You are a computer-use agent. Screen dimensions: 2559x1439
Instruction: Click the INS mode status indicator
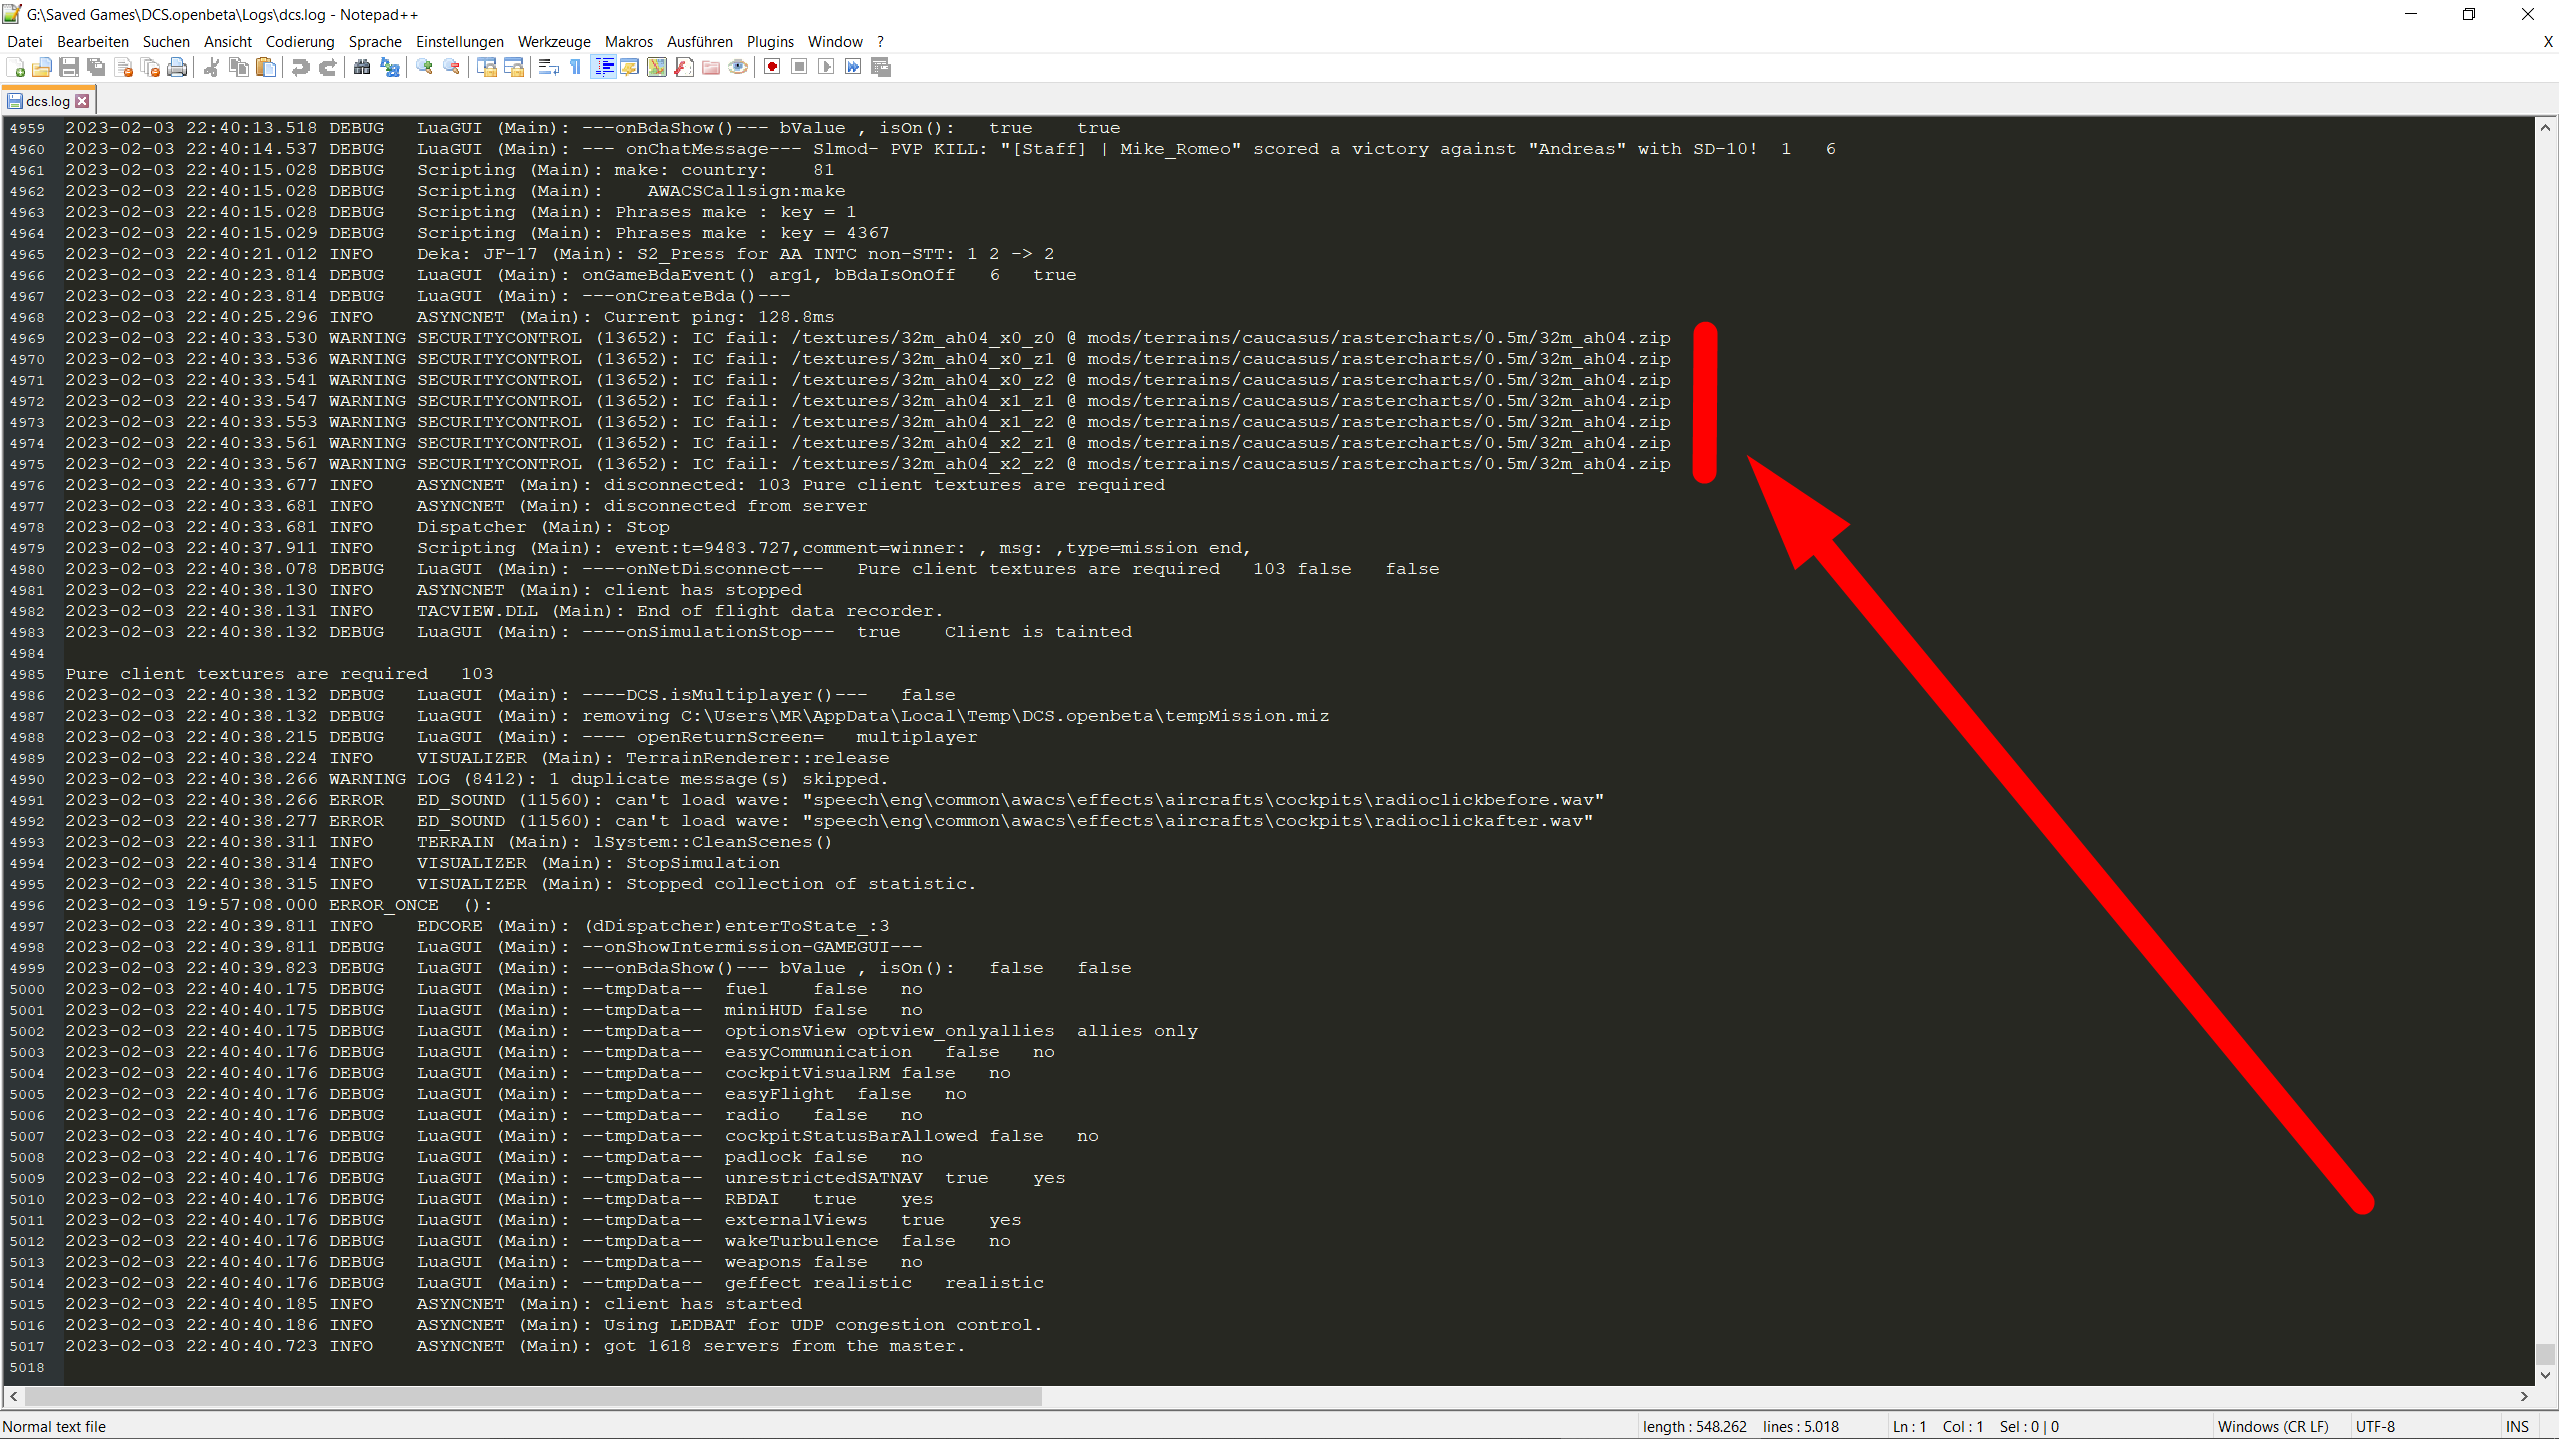[2517, 1427]
